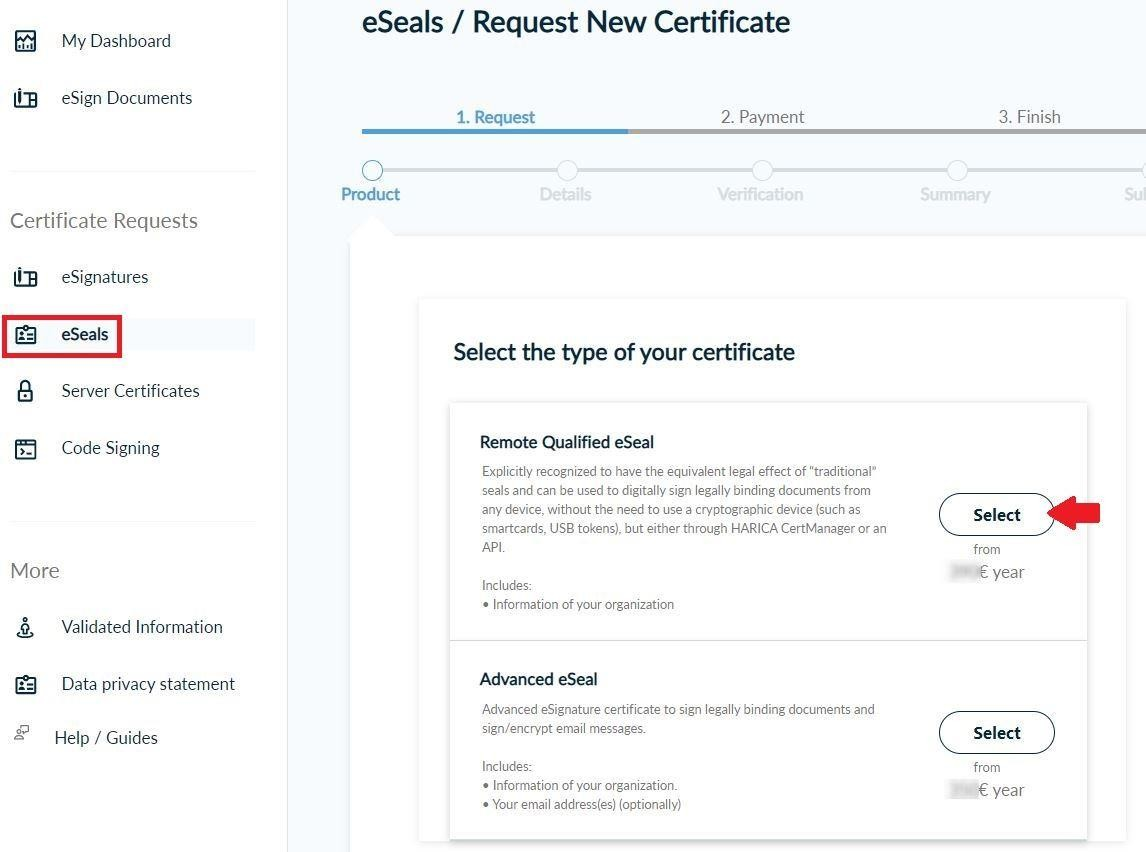Open Server Certificates via the padlock icon
Viewport: 1146px width, 852px height.
24,391
